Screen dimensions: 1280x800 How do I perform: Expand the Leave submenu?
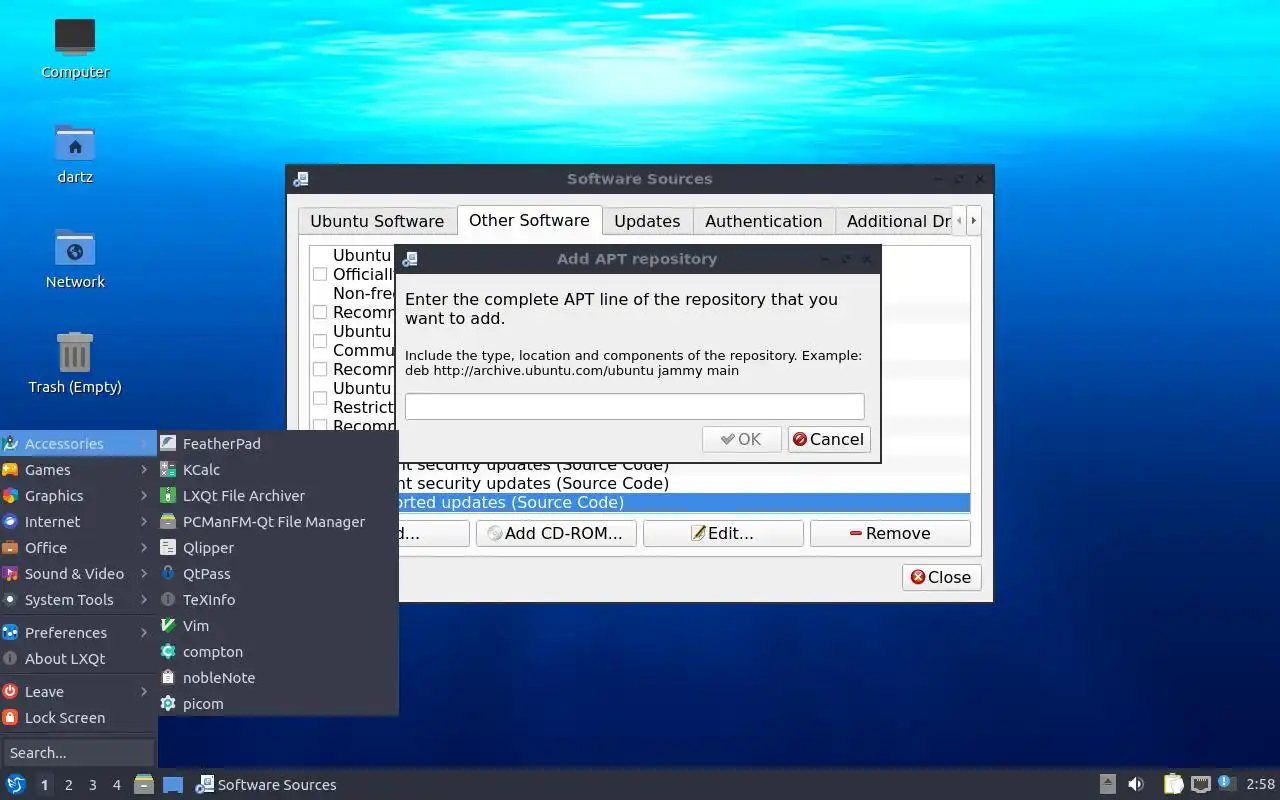tap(78, 692)
